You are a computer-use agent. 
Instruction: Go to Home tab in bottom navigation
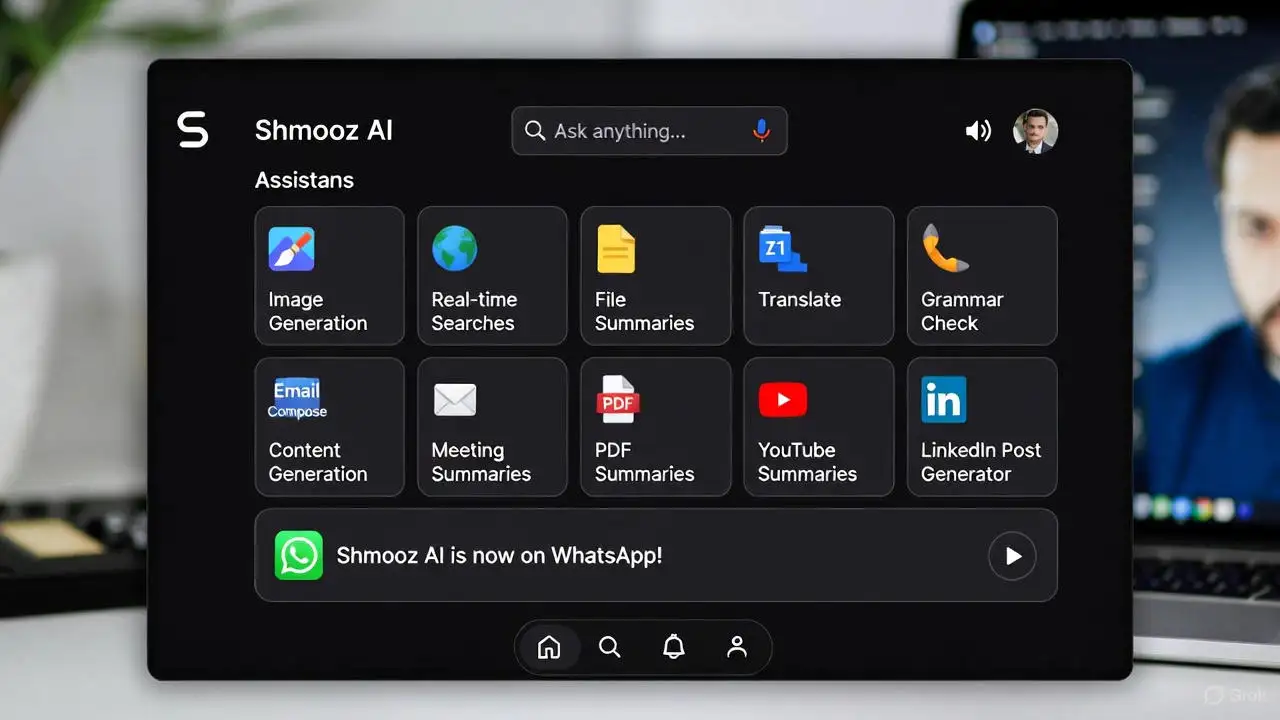549,648
